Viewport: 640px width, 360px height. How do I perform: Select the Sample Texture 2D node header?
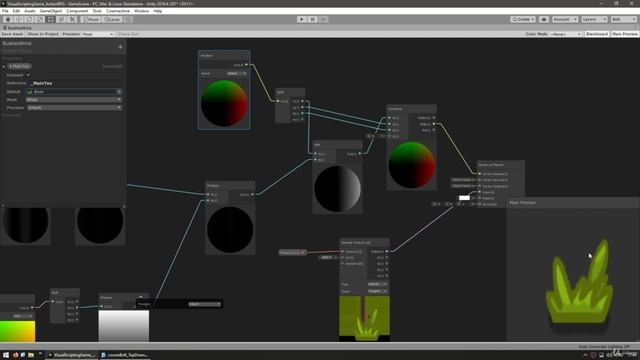(364, 243)
